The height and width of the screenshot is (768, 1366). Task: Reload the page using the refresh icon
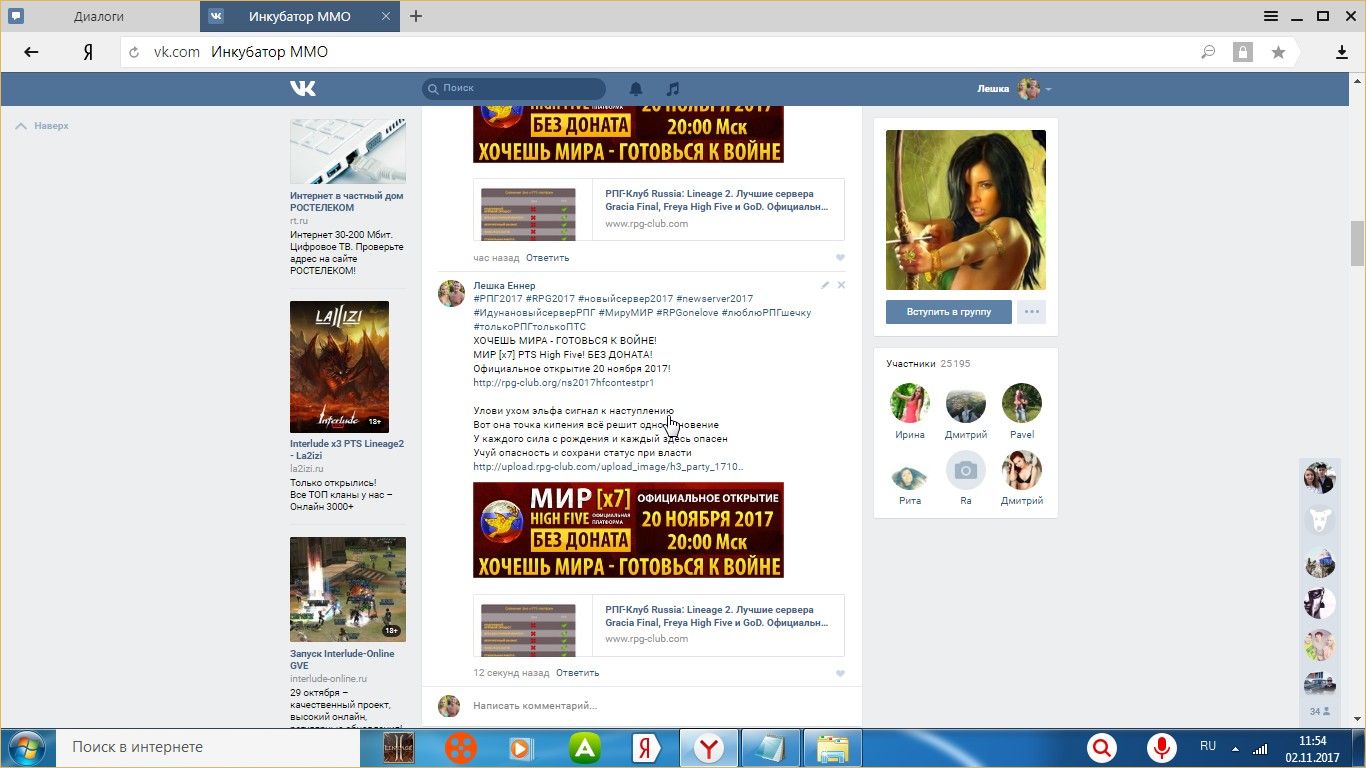click(134, 52)
